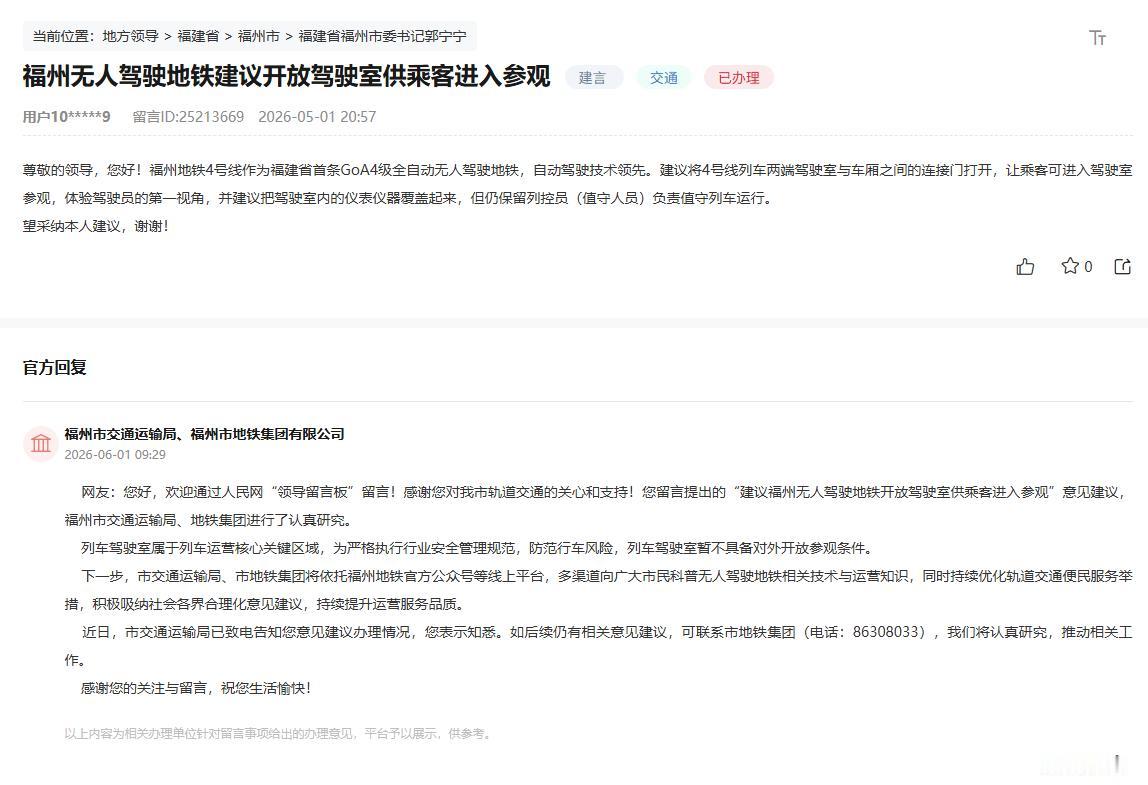Click disclaimer text 以上内容为相关办理单位
The width and height of the screenshot is (1148, 785).
click(277, 734)
